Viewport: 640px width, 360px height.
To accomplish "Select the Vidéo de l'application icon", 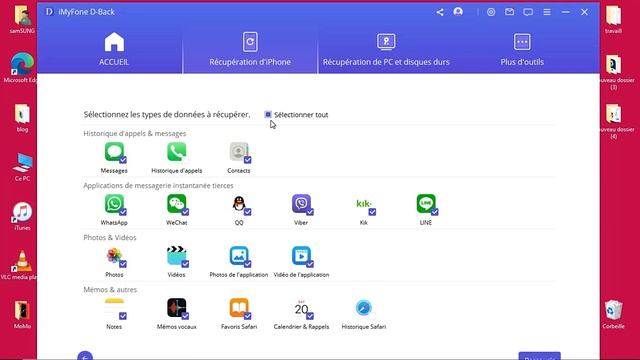I will point(301,256).
